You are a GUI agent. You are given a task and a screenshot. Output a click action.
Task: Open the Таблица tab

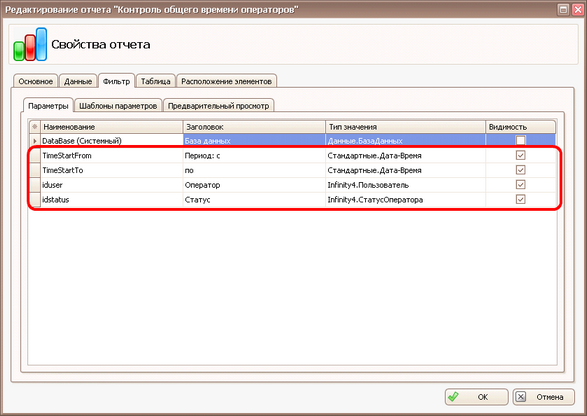click(156, 81)
